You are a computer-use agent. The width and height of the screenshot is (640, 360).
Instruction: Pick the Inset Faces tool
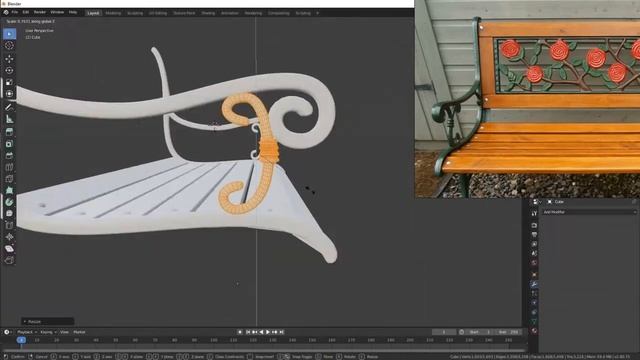9,144
